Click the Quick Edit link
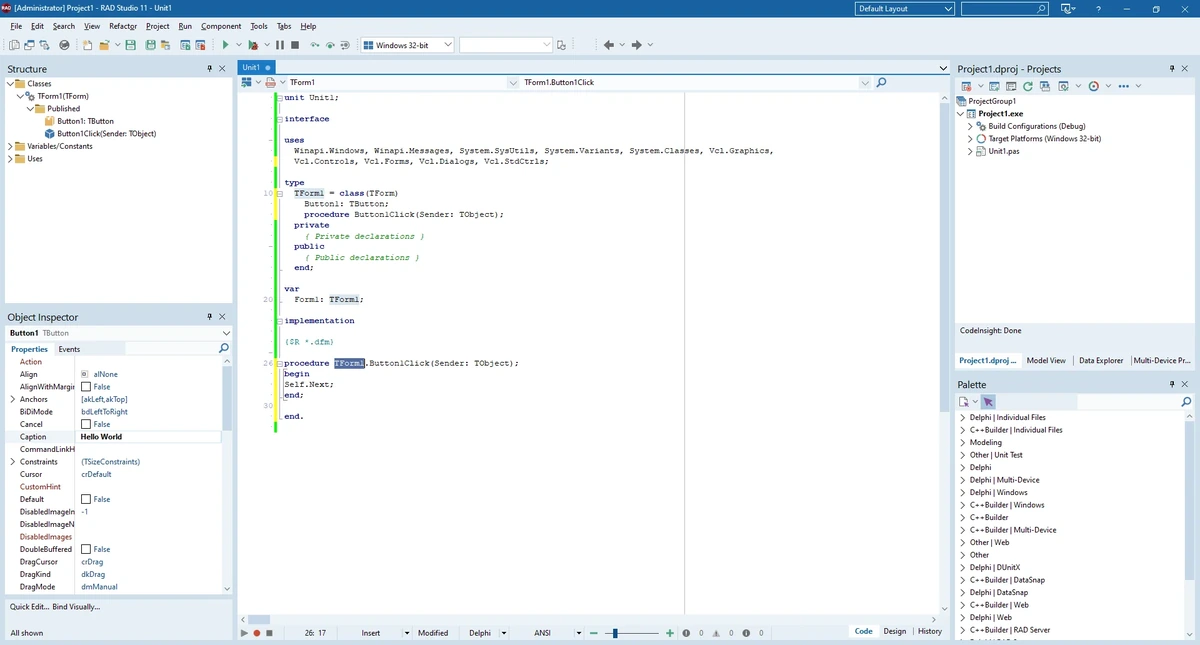This screenshot has height=645, width=1200. (29, 607)
